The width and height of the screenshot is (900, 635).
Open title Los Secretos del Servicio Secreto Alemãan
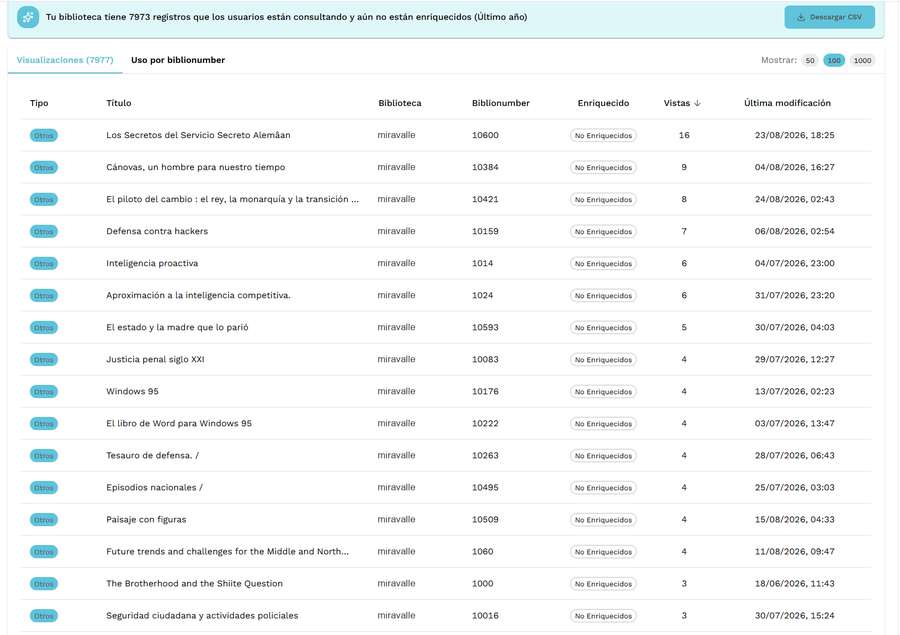tap(198, 135)
